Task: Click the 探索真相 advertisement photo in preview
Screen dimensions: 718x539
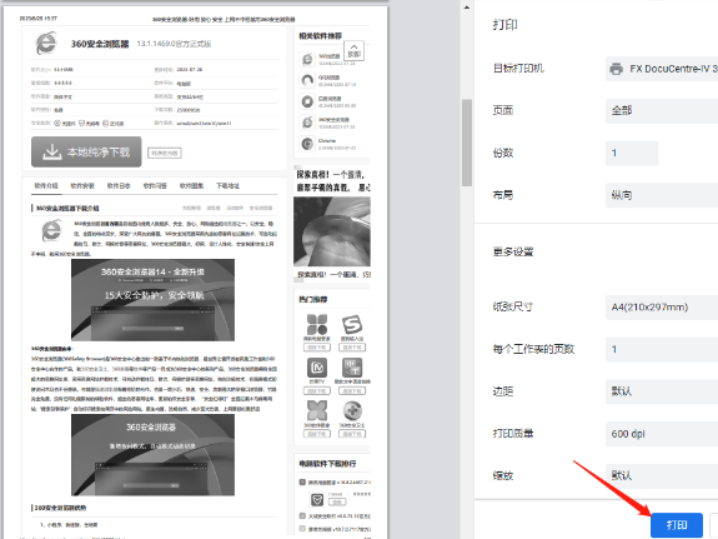Action: (332, 231)
